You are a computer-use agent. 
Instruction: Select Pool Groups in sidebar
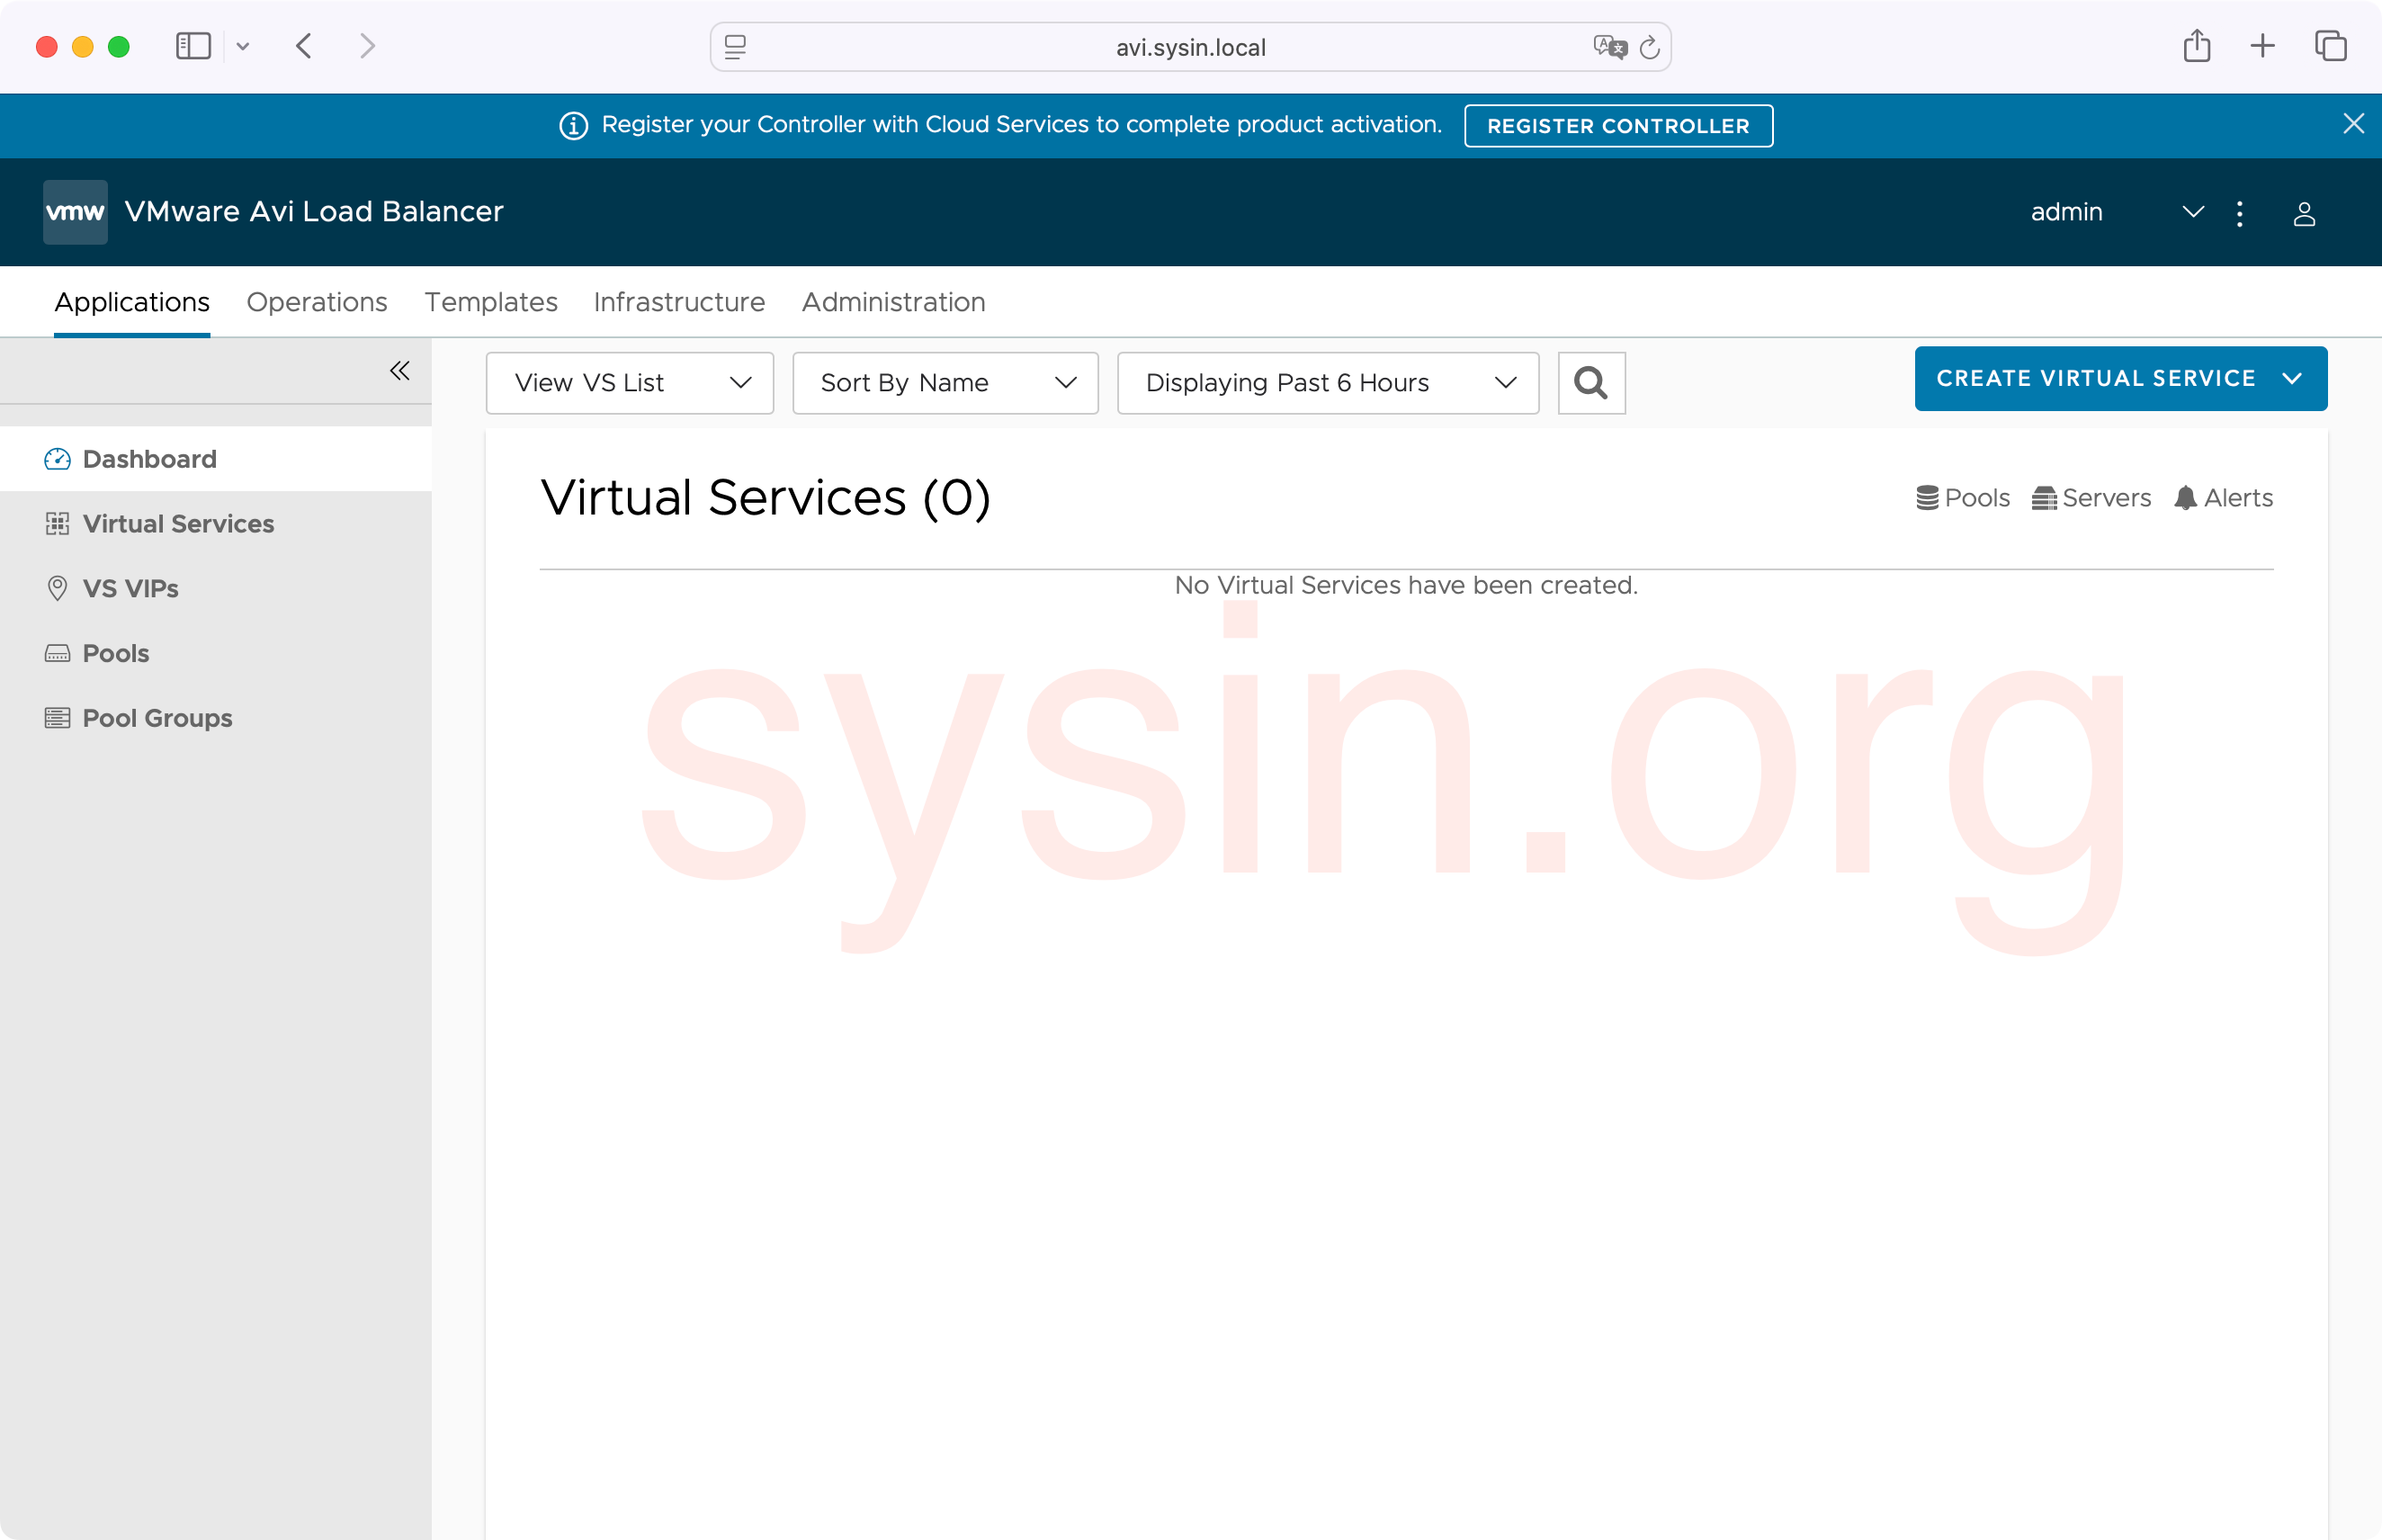[157, 718]
